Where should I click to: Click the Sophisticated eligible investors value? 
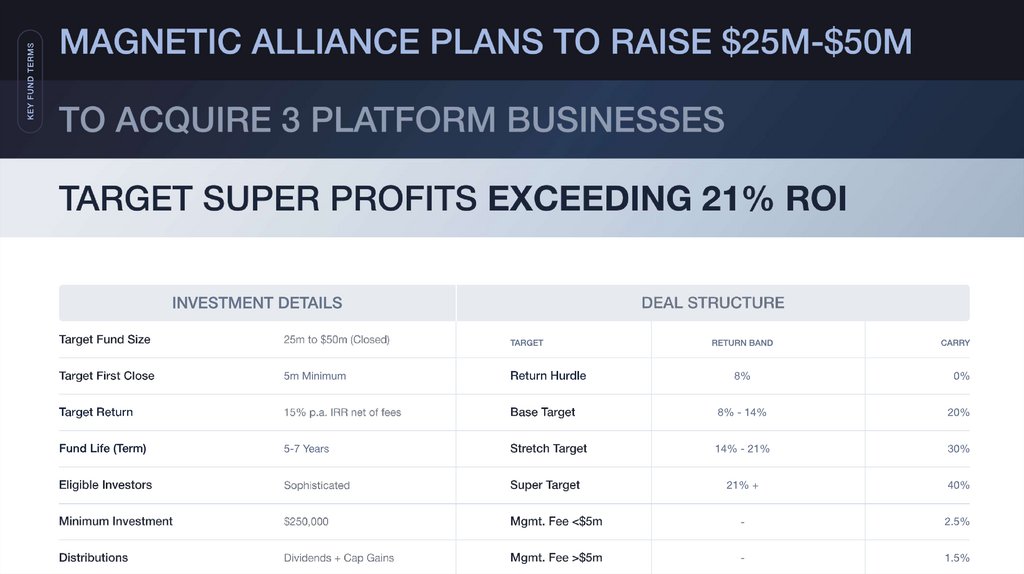[316, 486]
